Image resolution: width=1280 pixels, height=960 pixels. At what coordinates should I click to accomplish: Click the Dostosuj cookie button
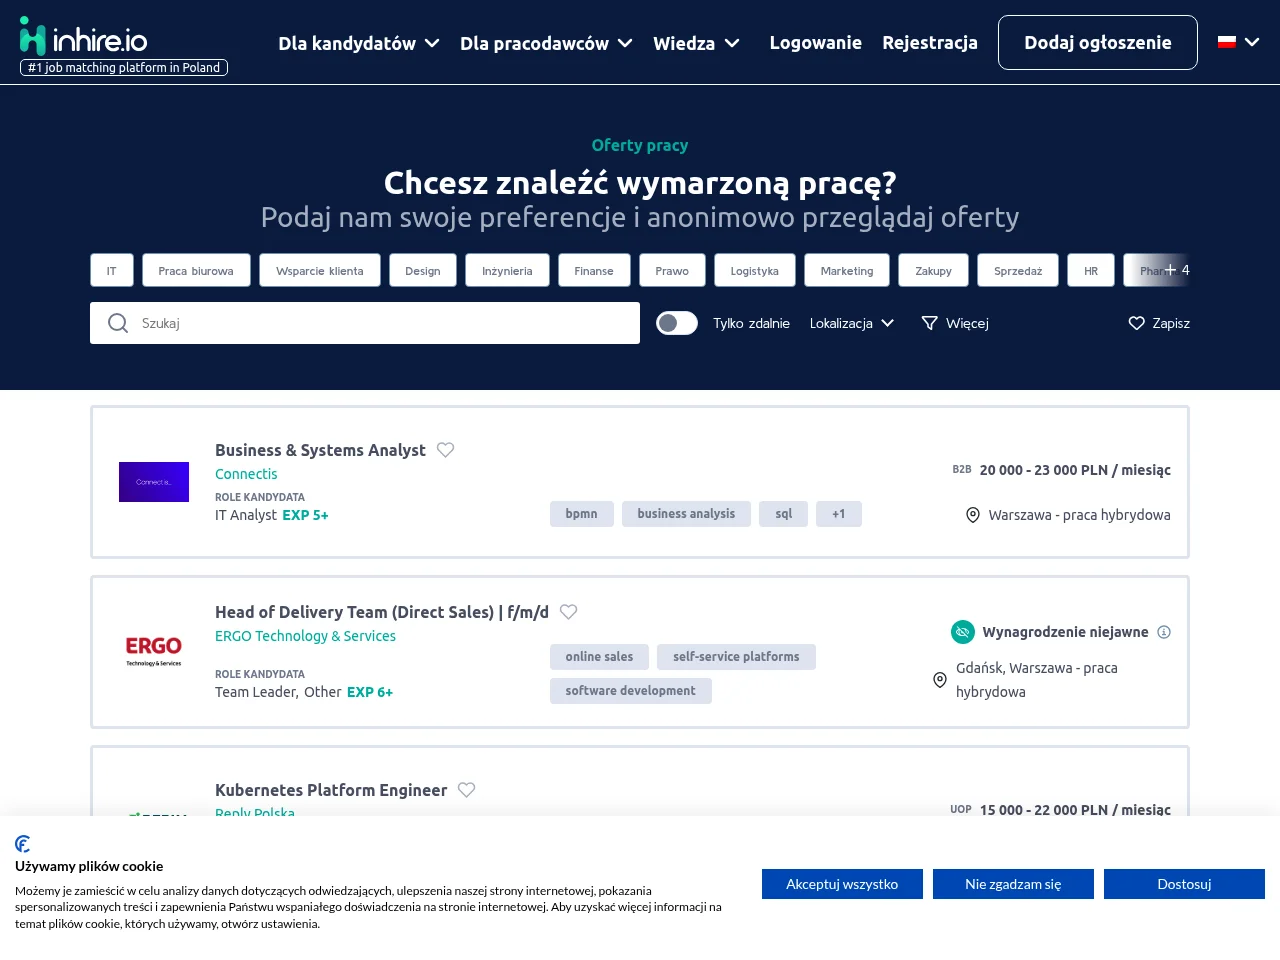click(1184, 884)
